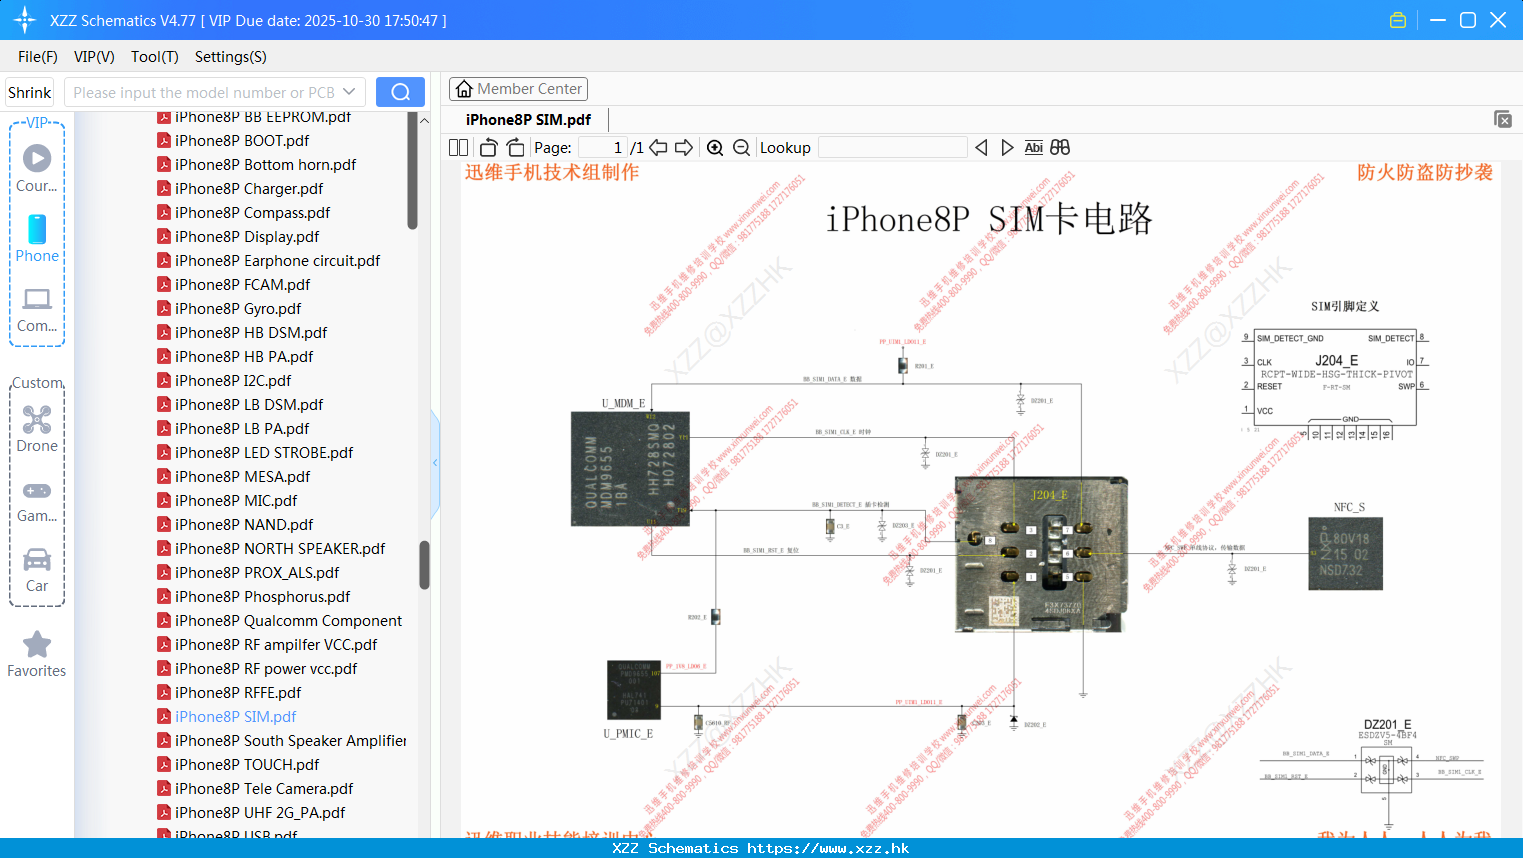The width and height of the screenshot is (1523, 858).
Task: Open the File(F) menu
Action: (x=38, y=57)
